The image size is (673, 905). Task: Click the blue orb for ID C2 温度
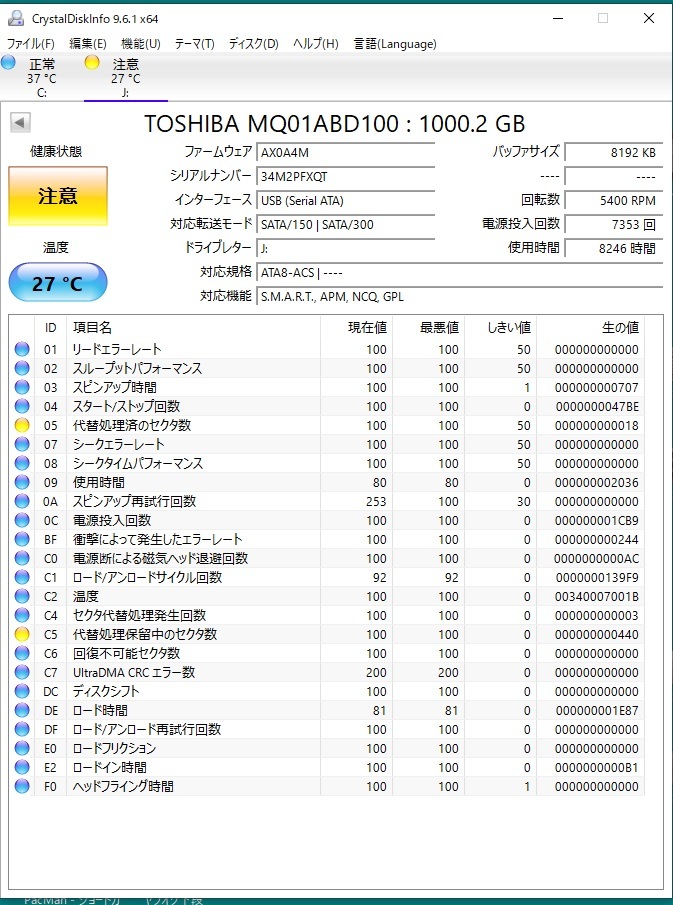click(22, 597)
